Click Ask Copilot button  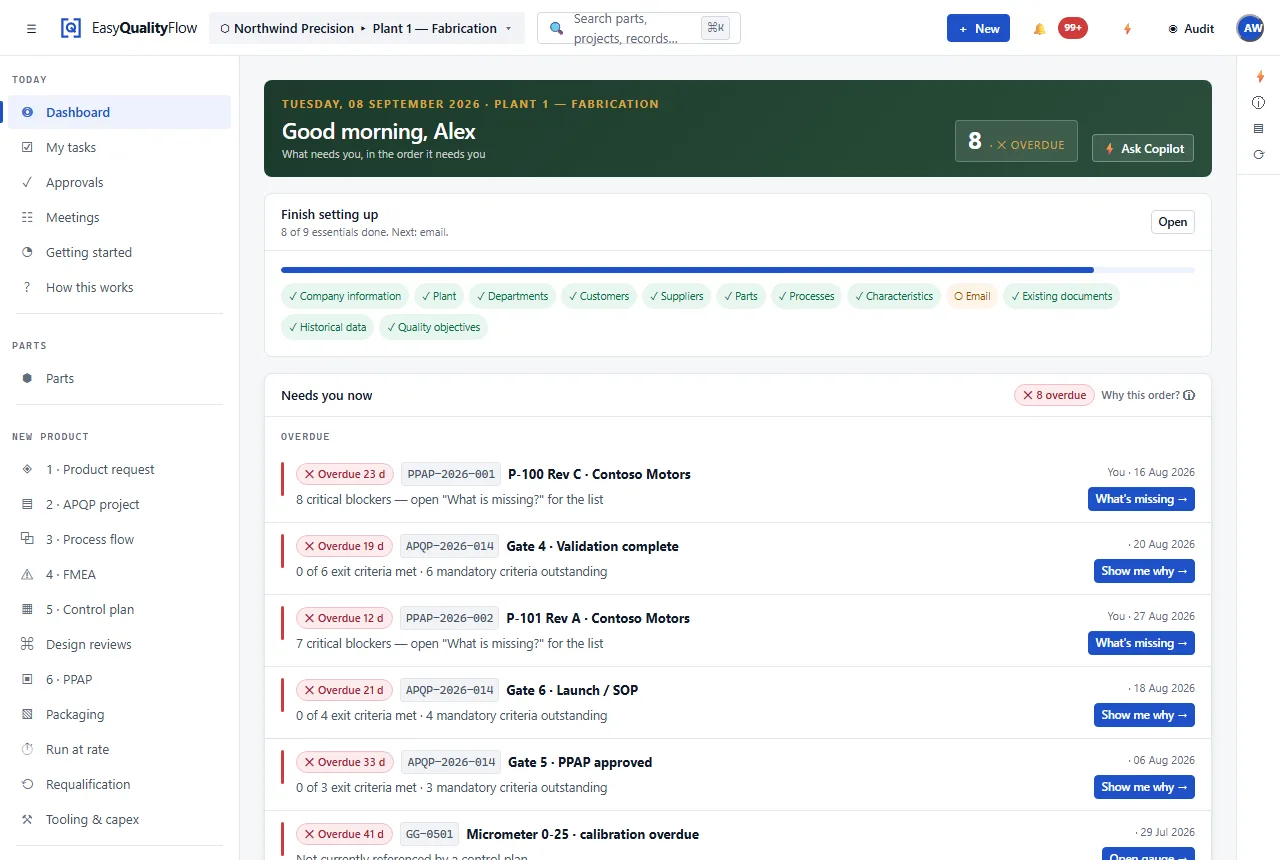[1143, 149]
